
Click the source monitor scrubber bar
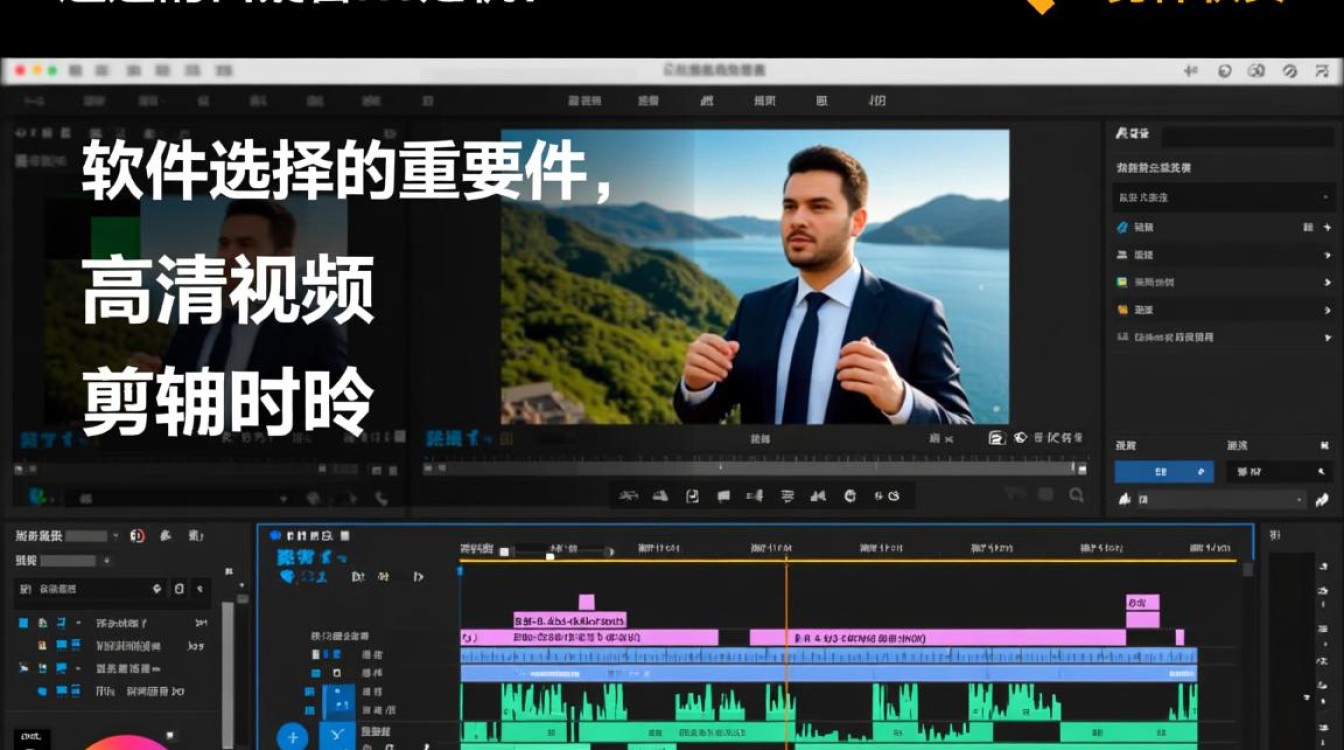pyautogui.click(x=207, y=467)
